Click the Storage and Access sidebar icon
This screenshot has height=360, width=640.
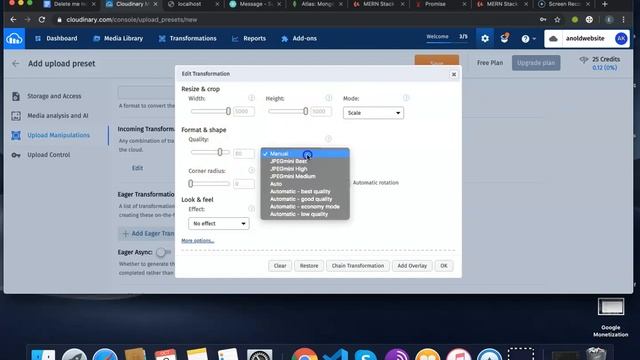[x=16, y=96]
